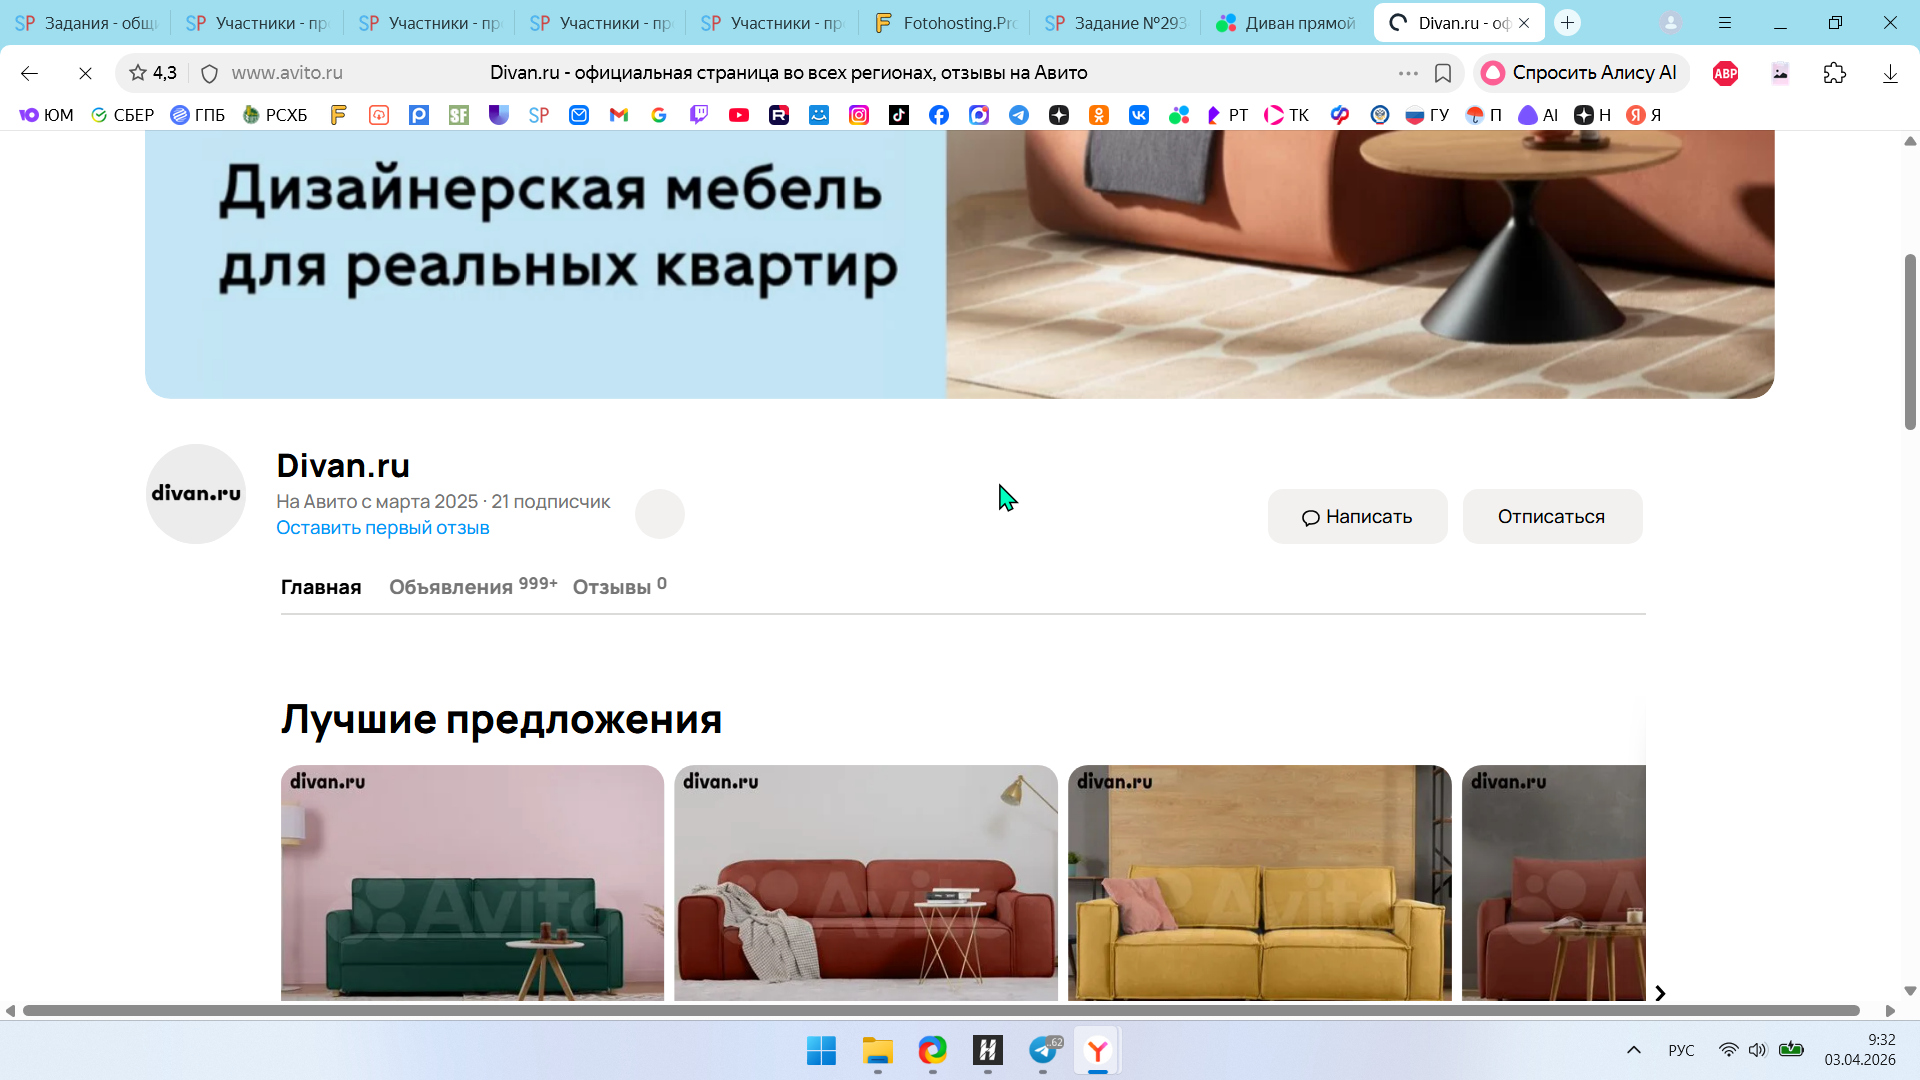1920x1080 pixels.
Task: Open the green sofa listing thumbnail
Action: (472, 882)
